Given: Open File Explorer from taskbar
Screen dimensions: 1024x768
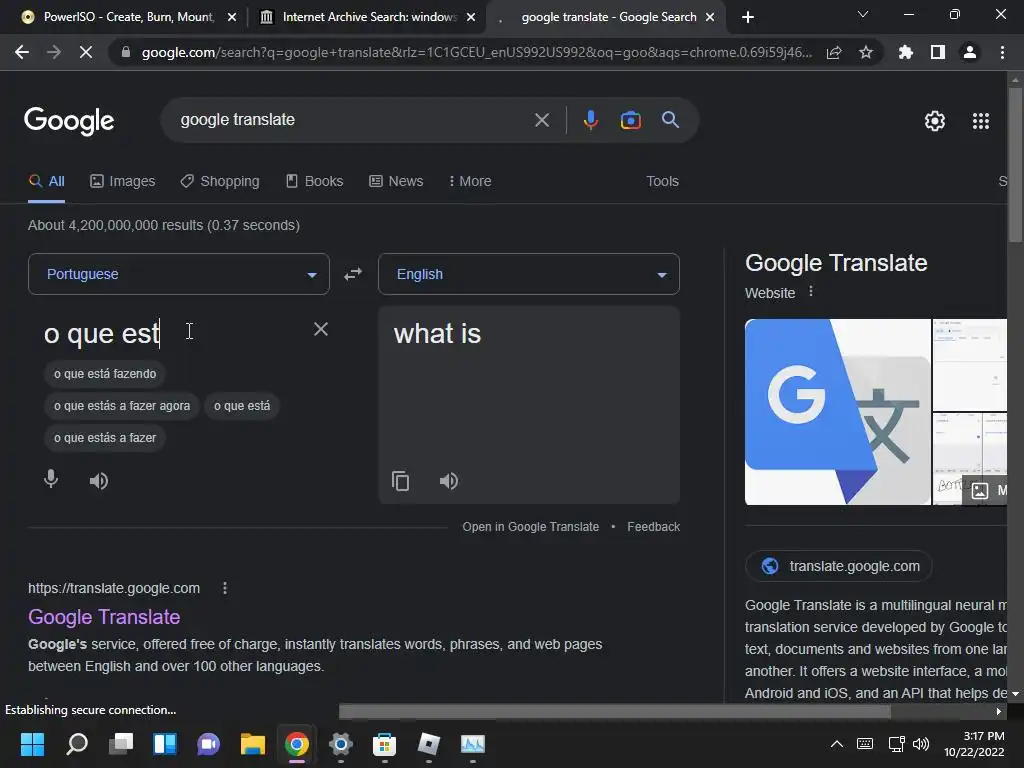Looking at the screenshot, I should coord(252,744).
